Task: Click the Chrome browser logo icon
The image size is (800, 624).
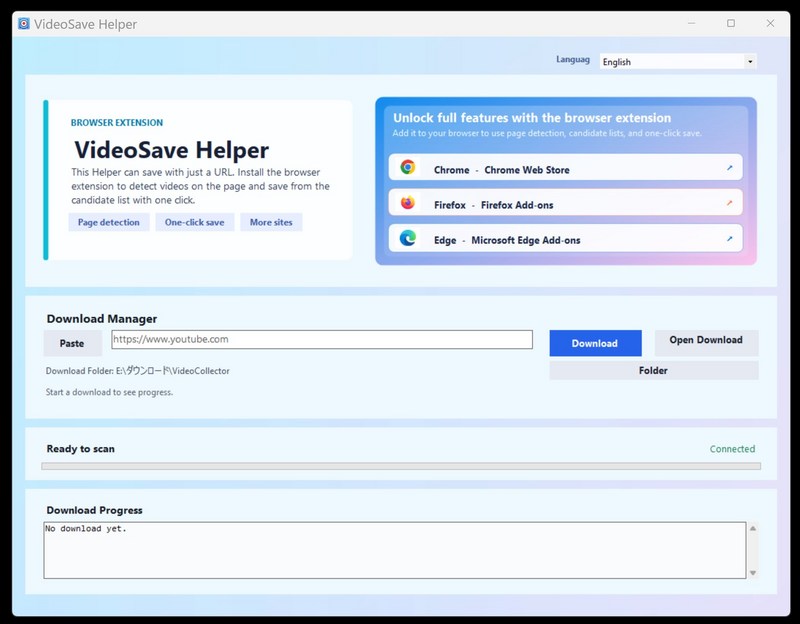Action: point(408,167)
